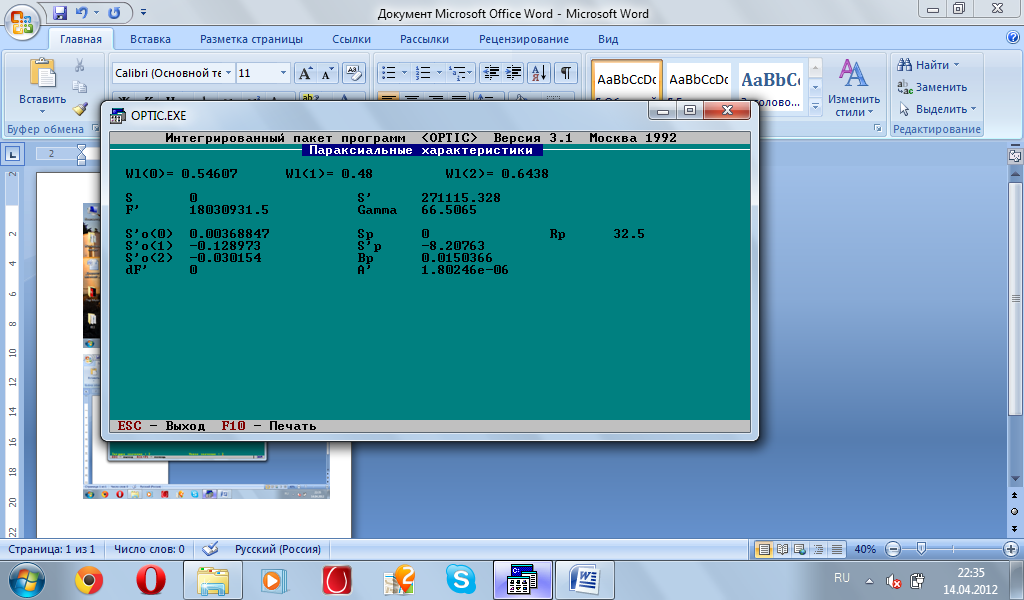Show hidden tray icons arrow

(x=869, y=580)
